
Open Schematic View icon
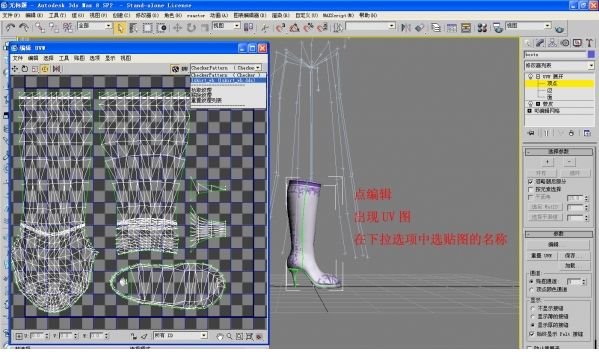[466, 28]
